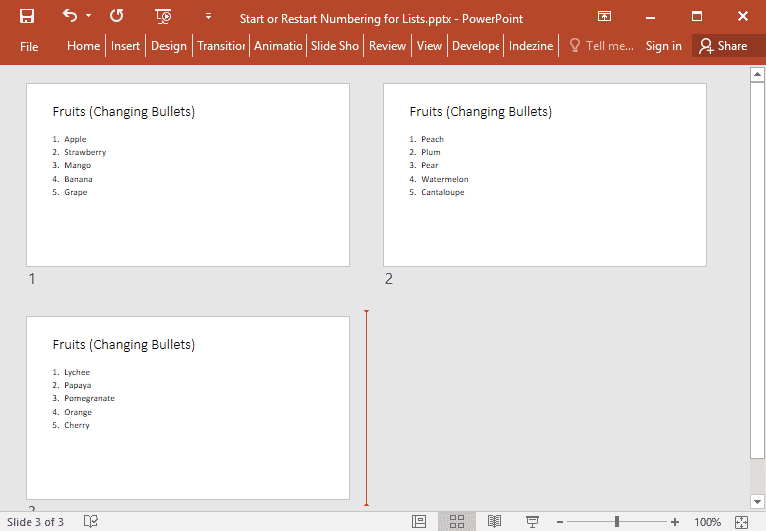Expand the Undo history dropdown arrow
Image resolution: width=766 pixels, height=531 pixels.
coord(88,16)
